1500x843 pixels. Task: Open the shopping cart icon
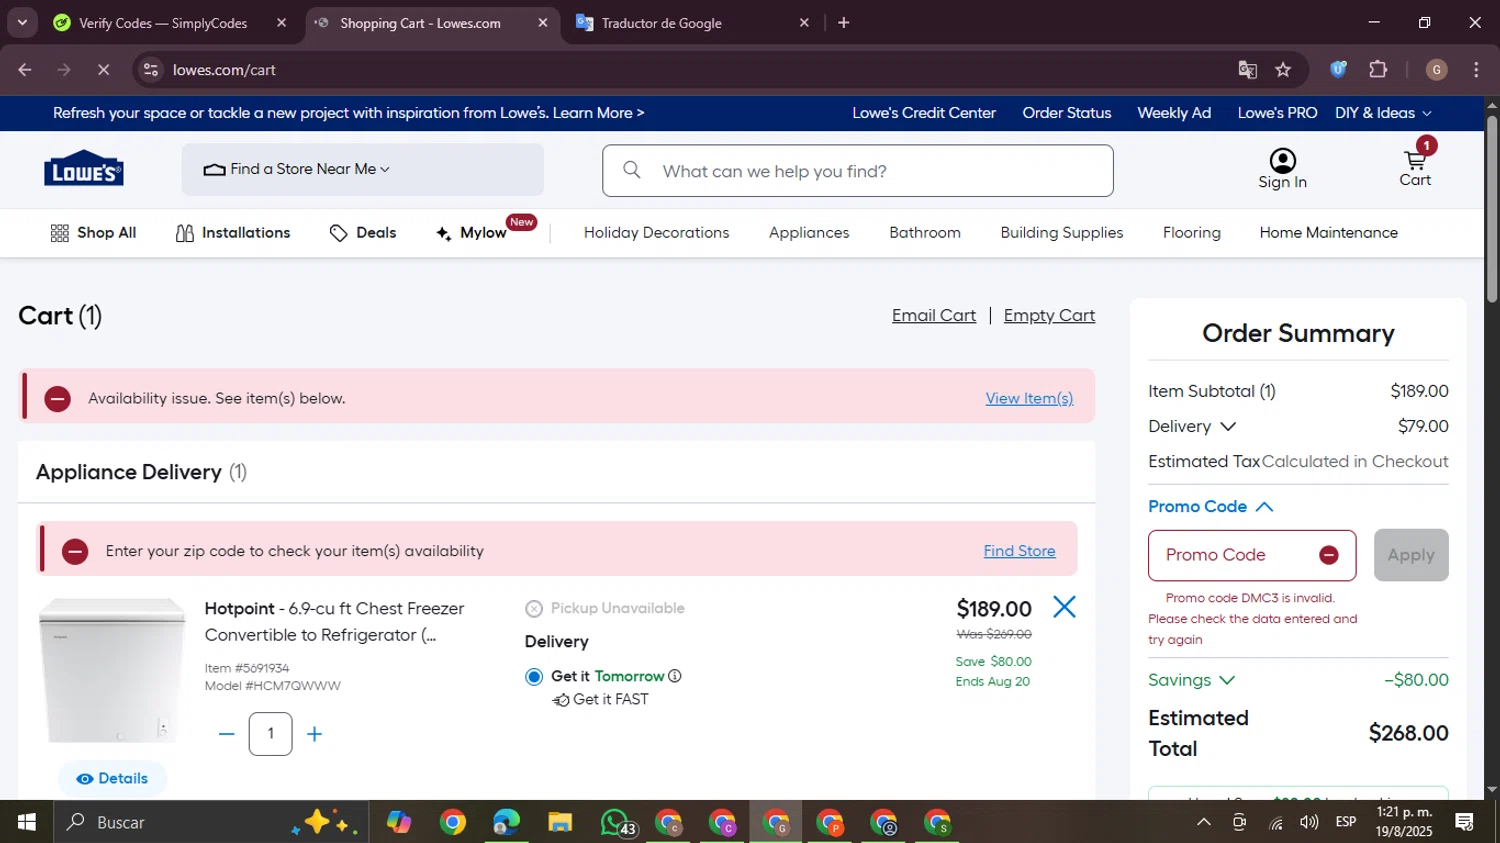tap(1415, 162)
